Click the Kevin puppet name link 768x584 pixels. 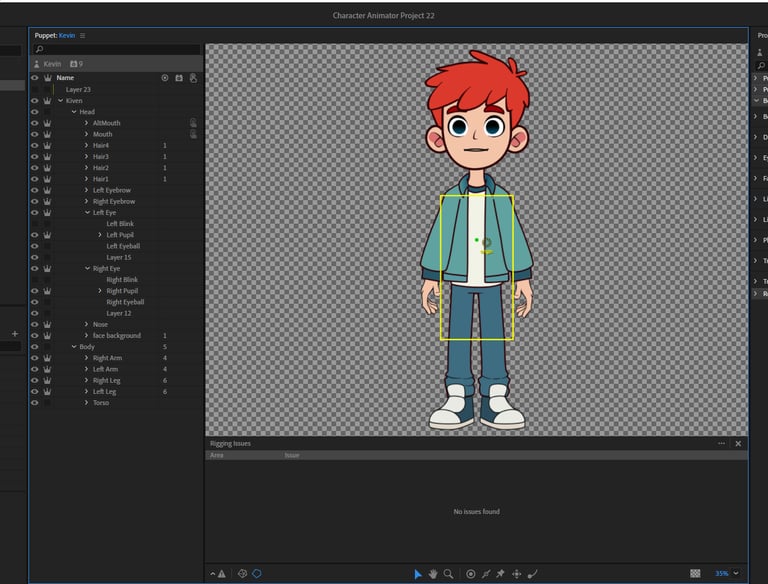coord(67,35)
